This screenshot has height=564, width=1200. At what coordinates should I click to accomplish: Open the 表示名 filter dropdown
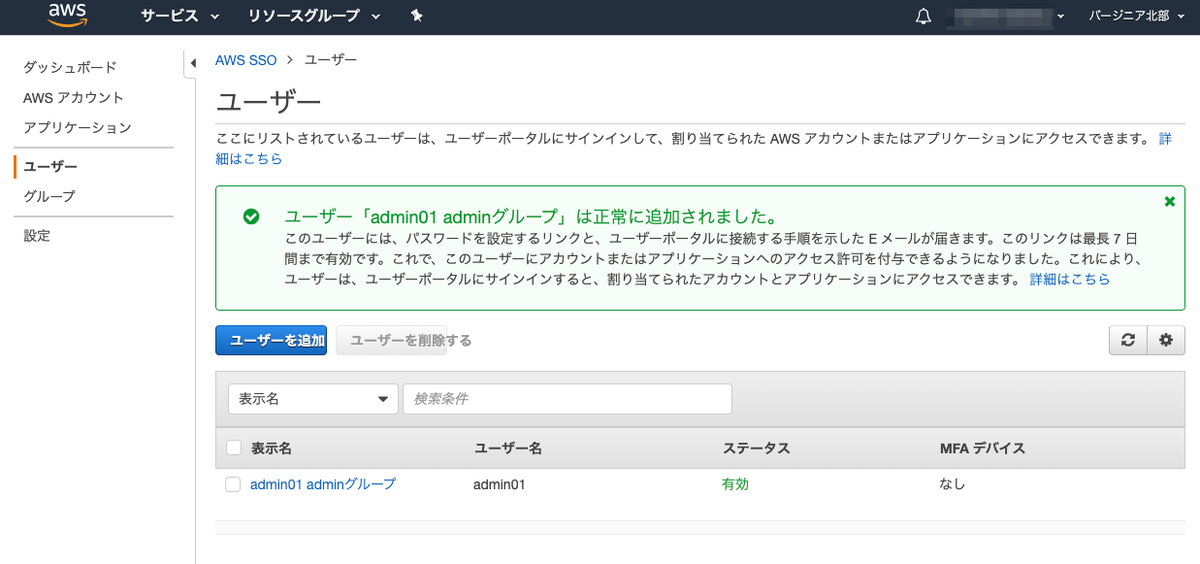[313, 399]
